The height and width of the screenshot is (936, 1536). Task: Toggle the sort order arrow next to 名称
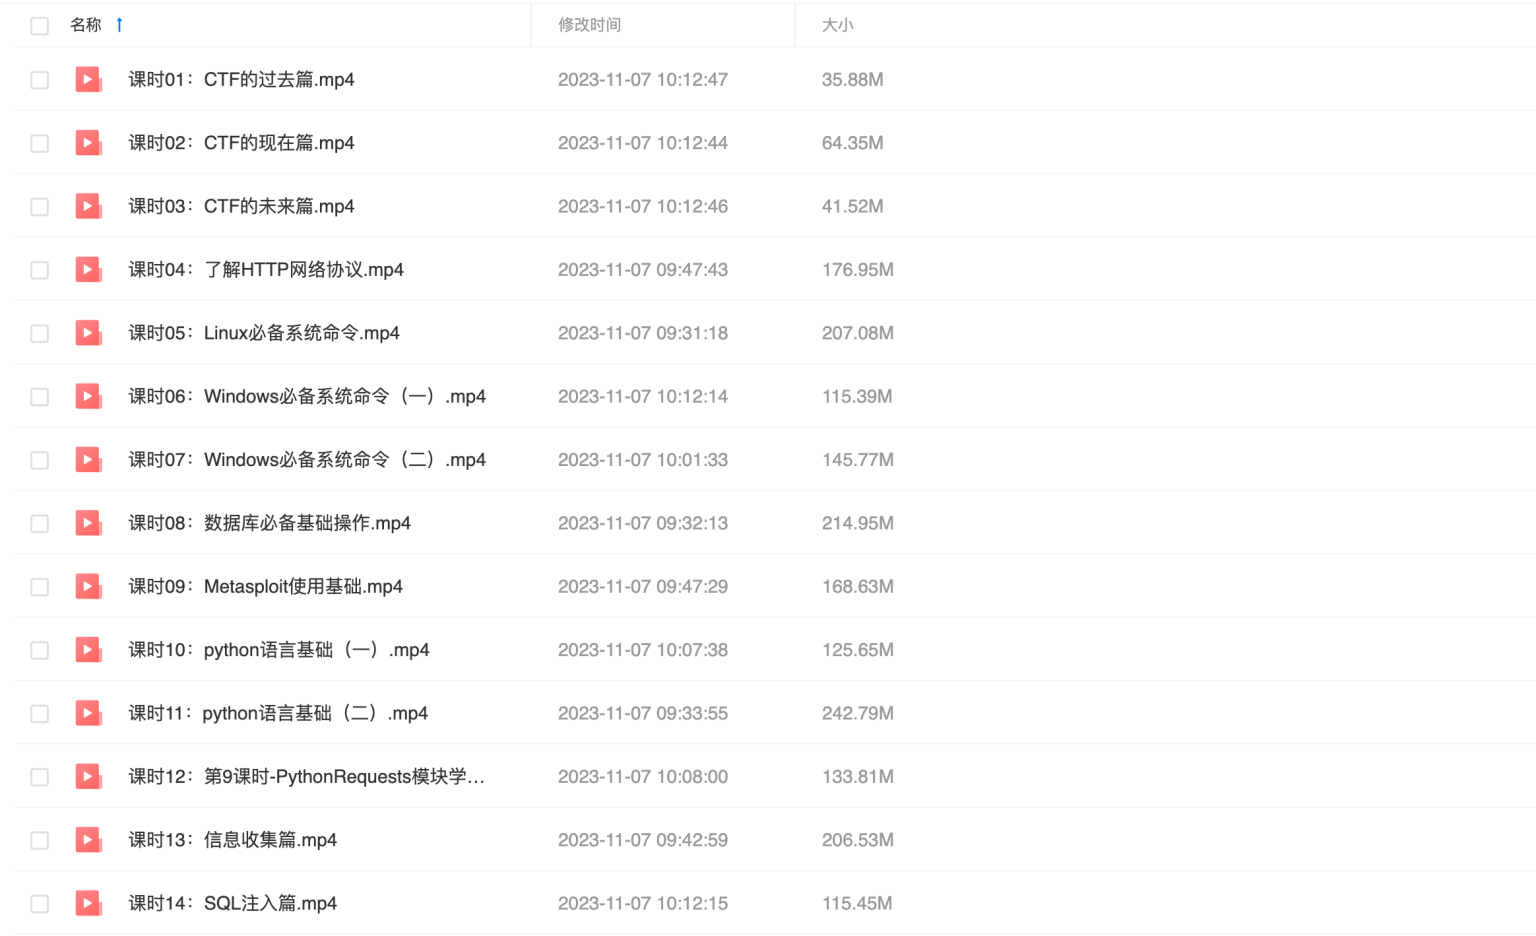coord(119,25)
